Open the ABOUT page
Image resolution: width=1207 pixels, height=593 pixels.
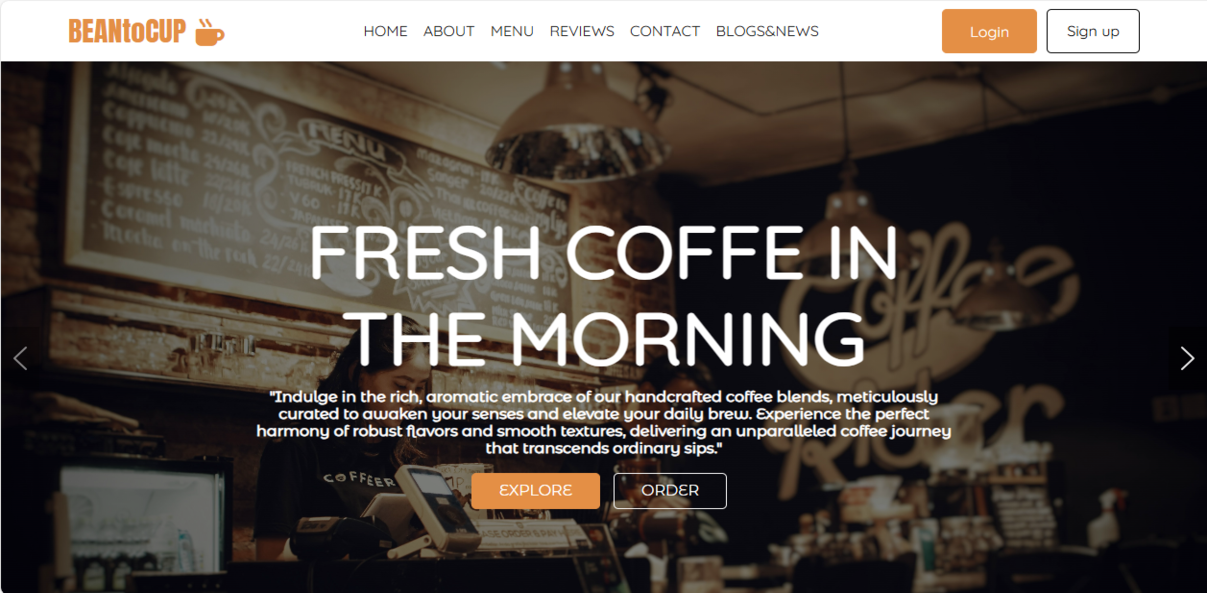click(x=448, y=31)
